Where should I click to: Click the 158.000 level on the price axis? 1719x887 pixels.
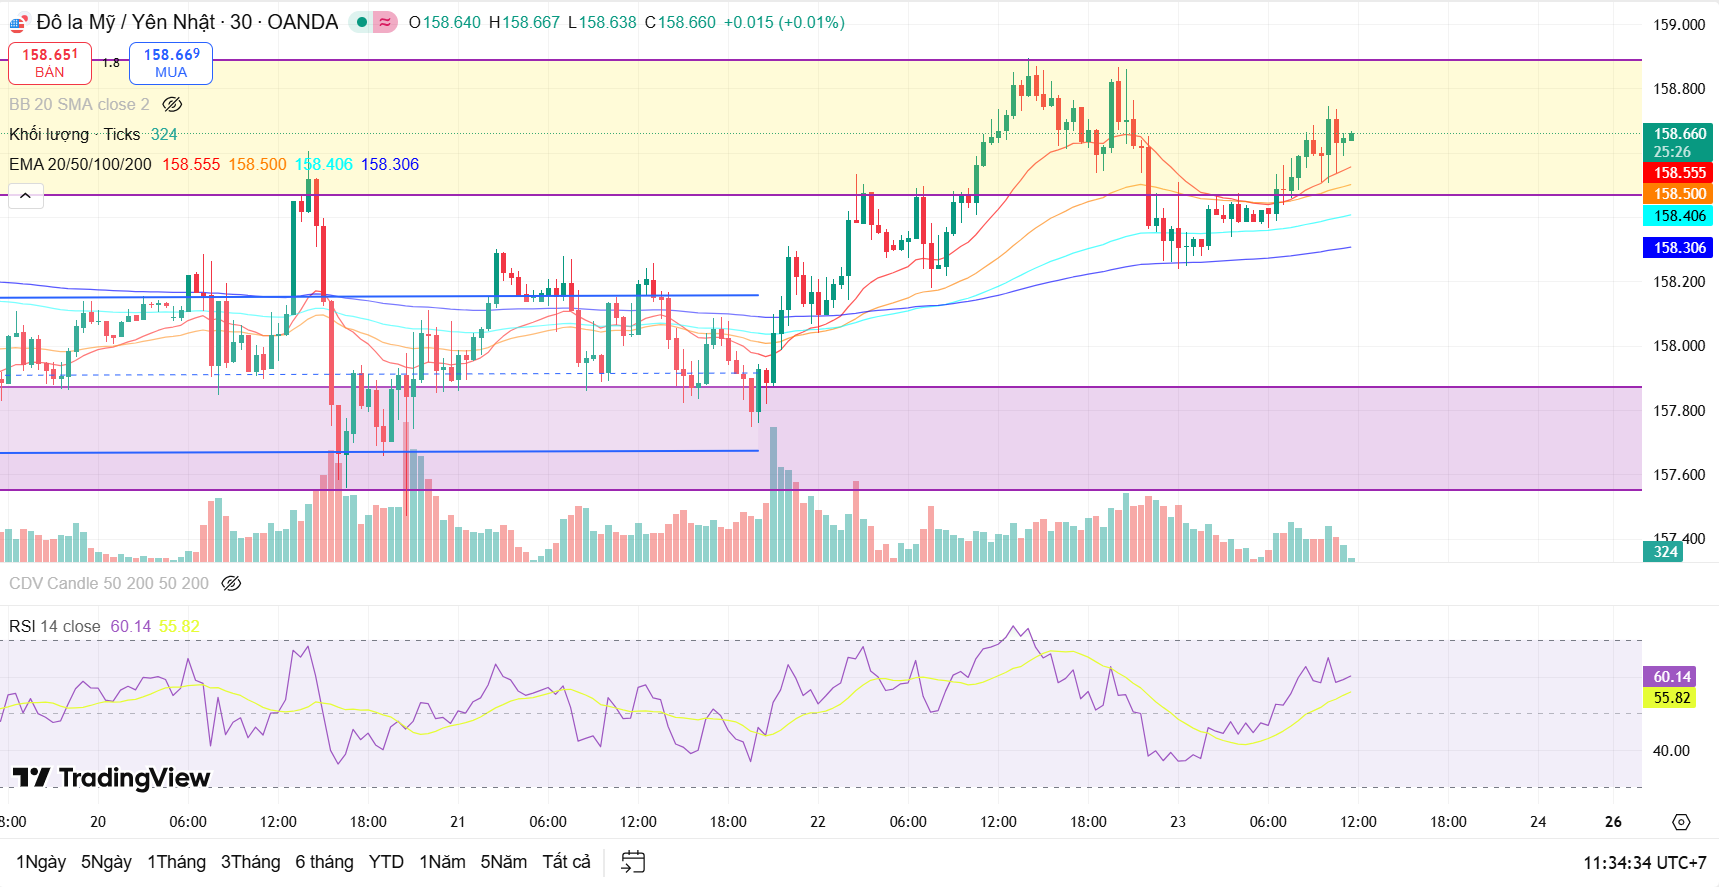click(x=1679, y=346)
